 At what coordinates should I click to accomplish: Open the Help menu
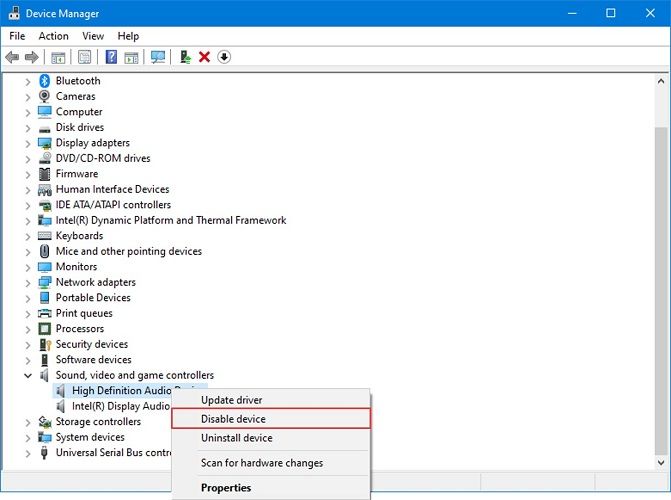point(128,36)
